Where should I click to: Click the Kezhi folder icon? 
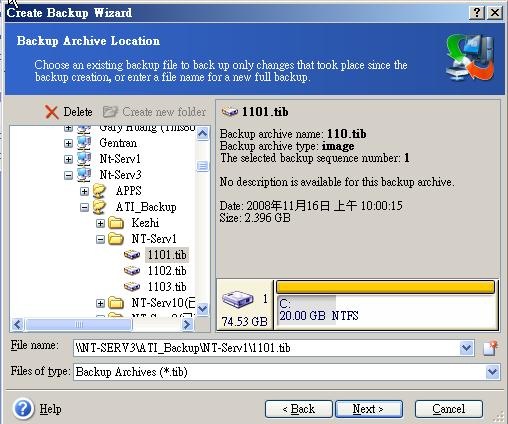point(116,223)
